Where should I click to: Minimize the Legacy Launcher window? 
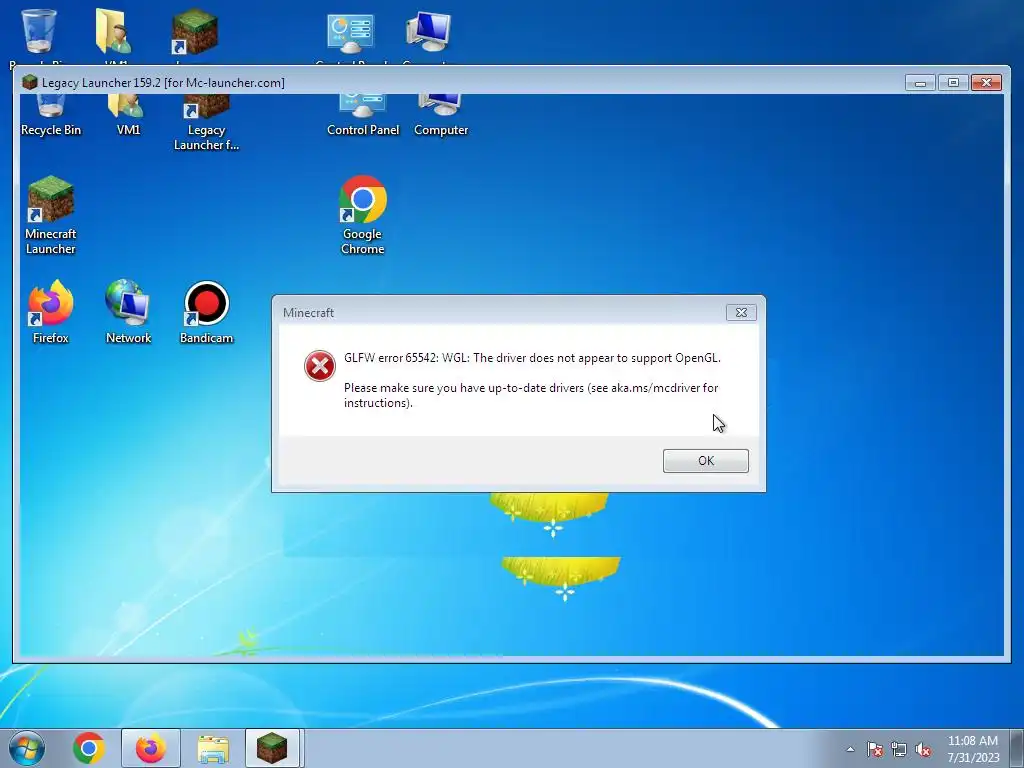pos(920,83)
